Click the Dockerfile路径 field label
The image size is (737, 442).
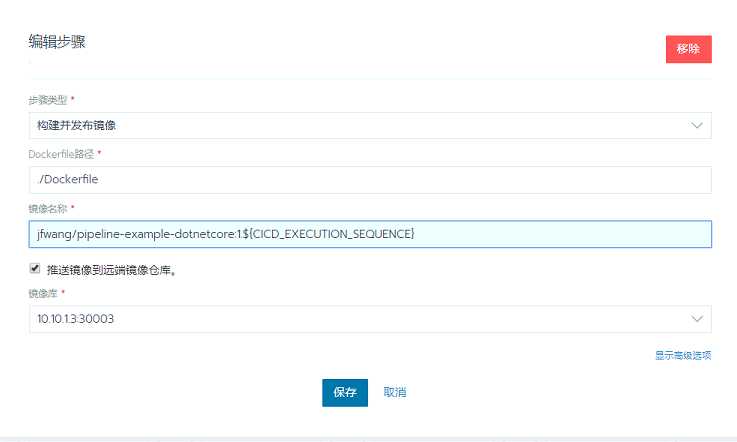[61, 154]
